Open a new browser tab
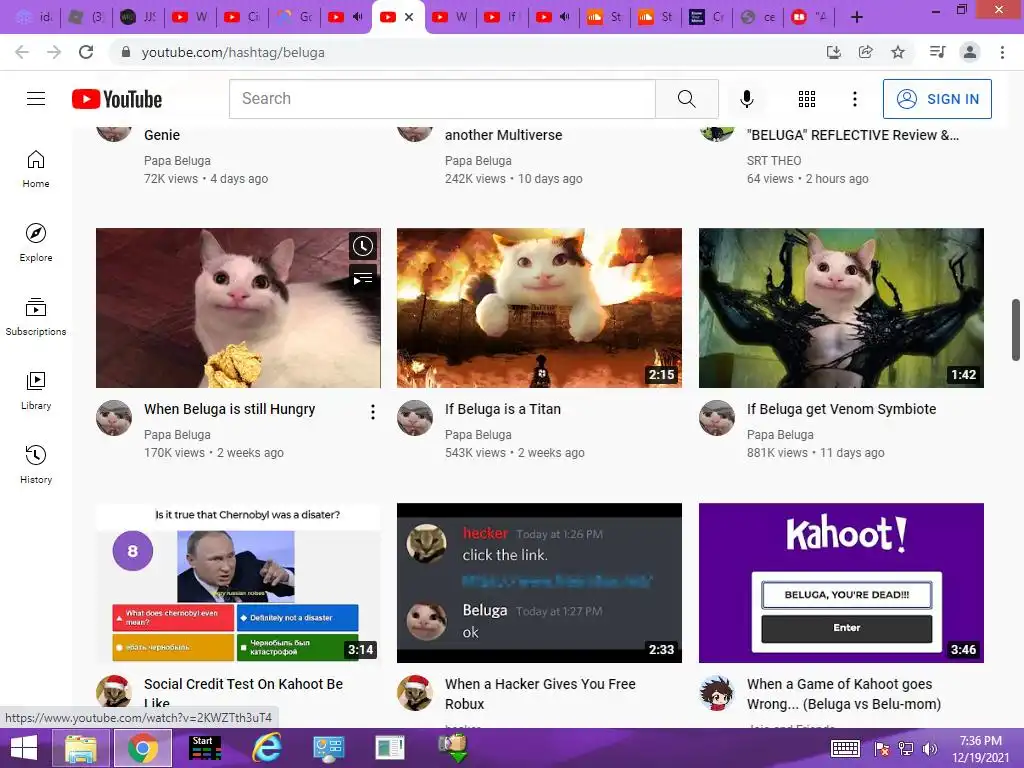The height and width of the screenshot is (768, 1024). (857, 17)
